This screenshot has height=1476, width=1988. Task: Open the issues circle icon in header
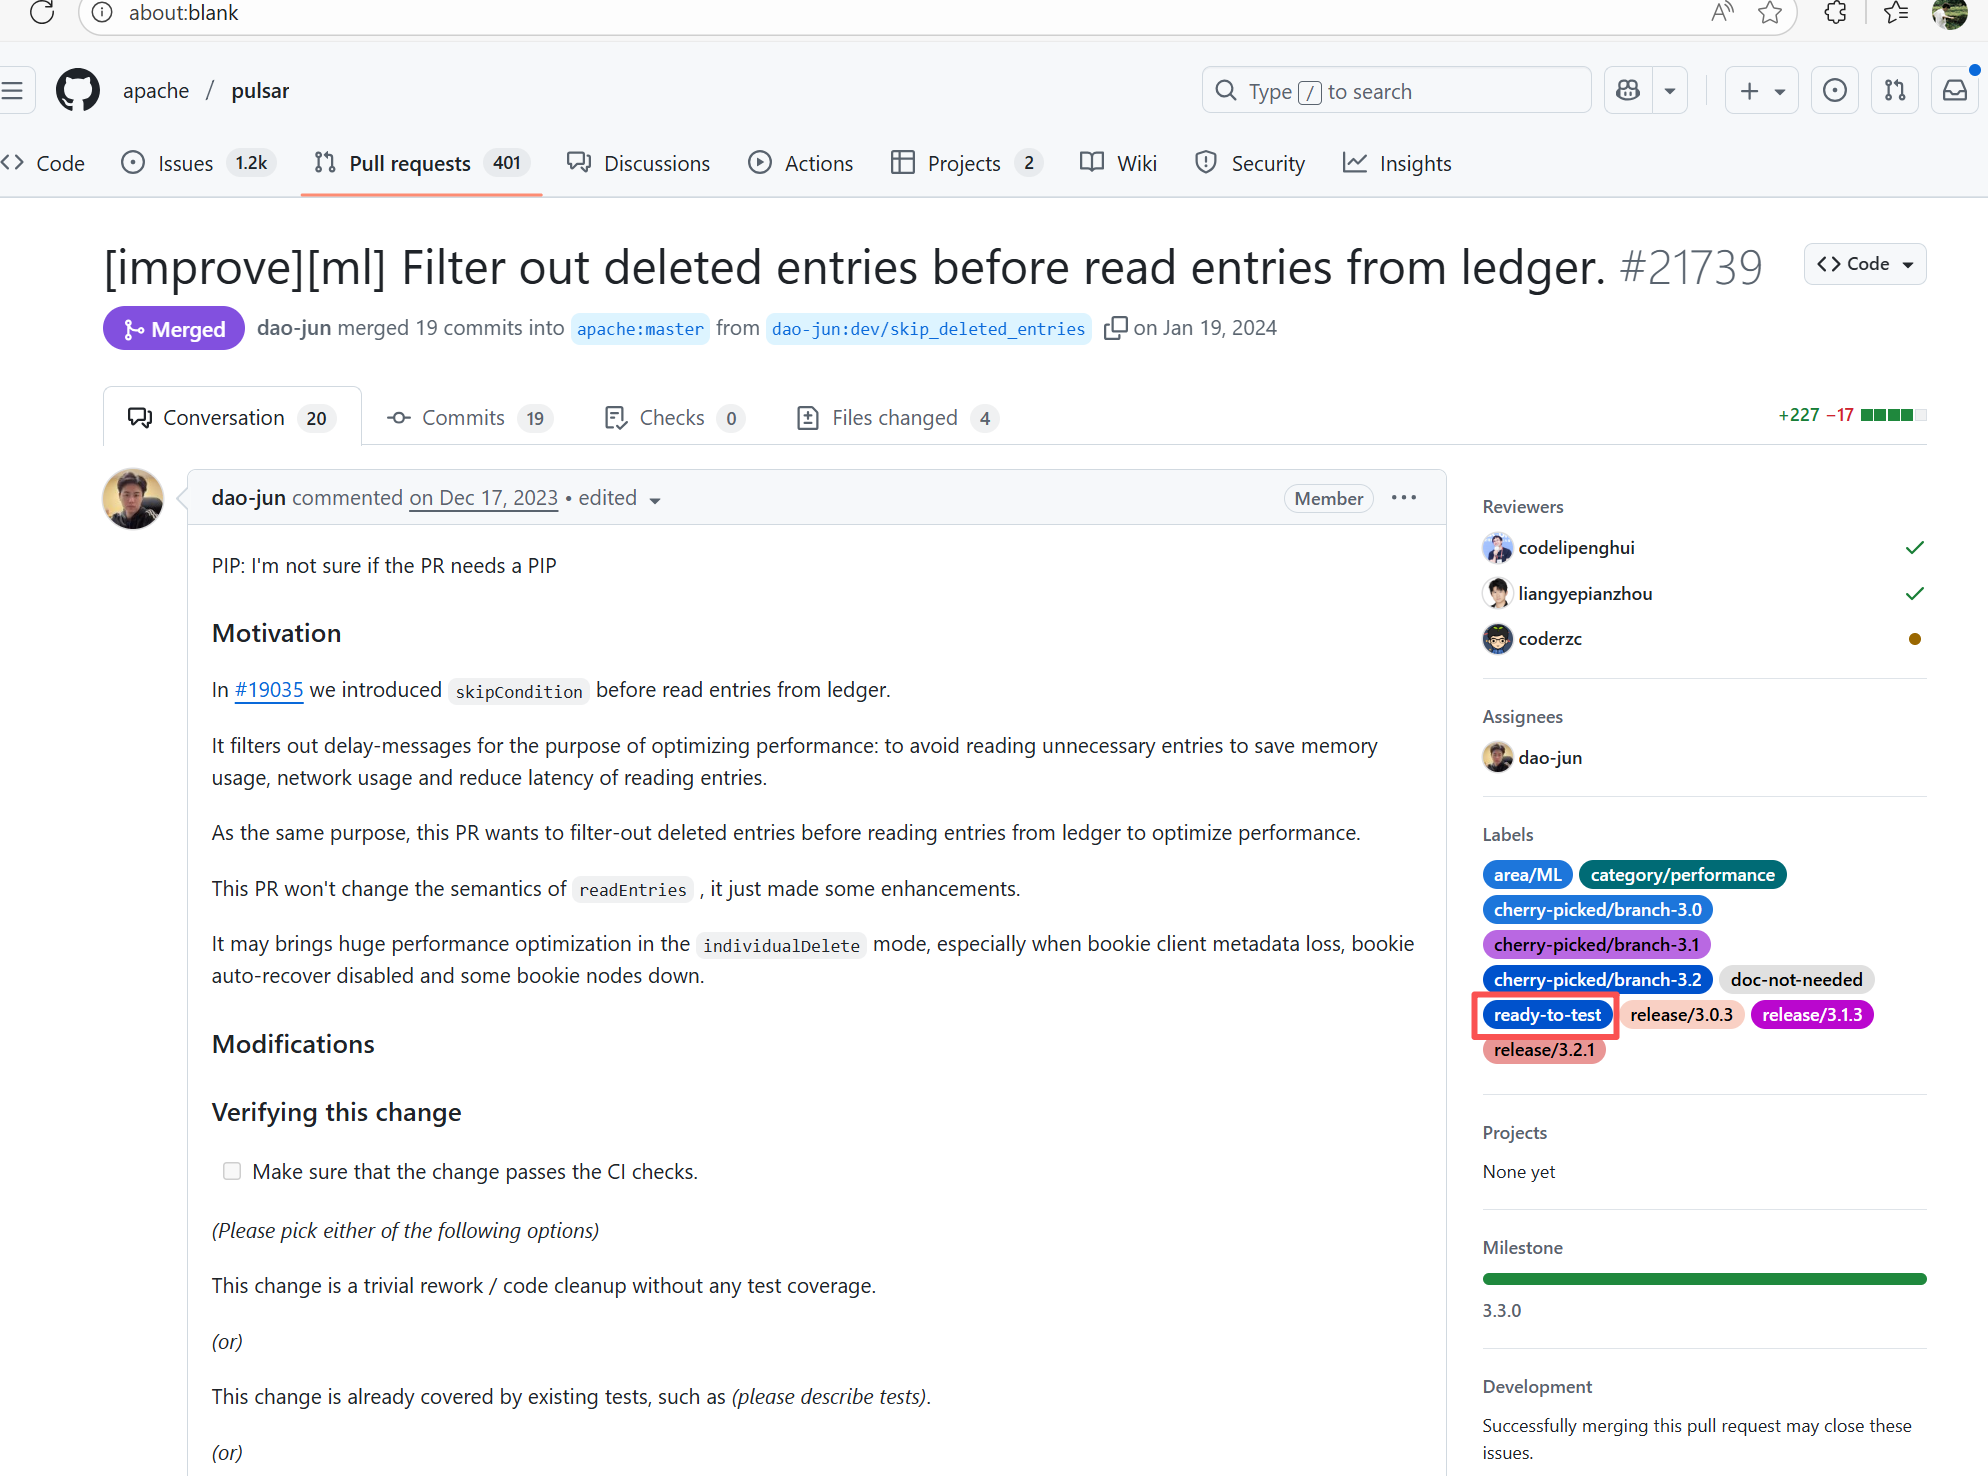[x=1834, y=91]
